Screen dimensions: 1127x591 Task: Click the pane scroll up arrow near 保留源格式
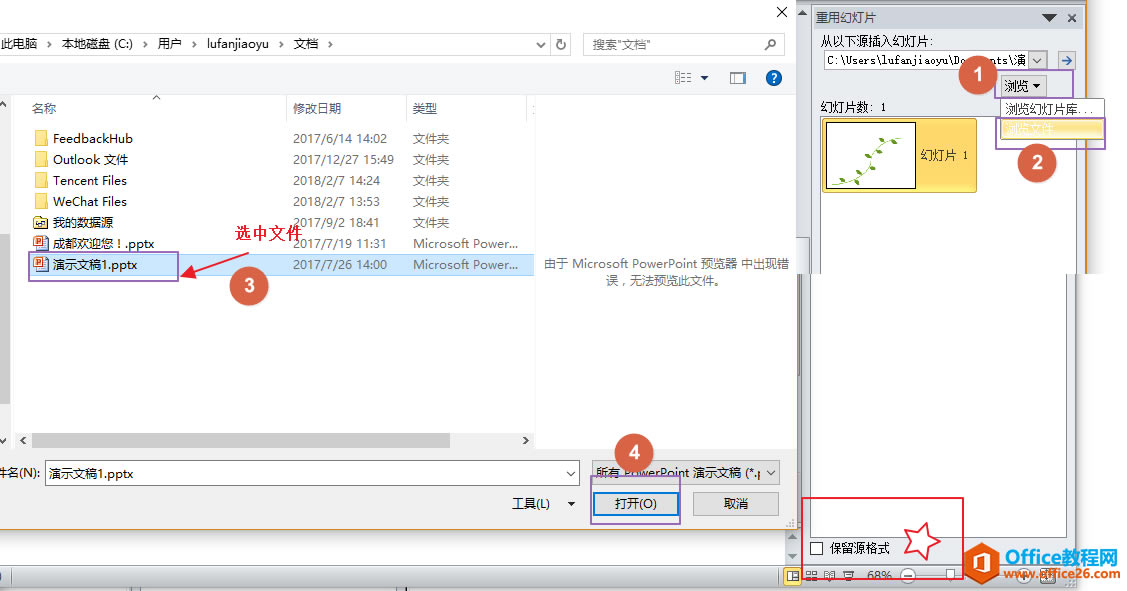click(792, 537)
